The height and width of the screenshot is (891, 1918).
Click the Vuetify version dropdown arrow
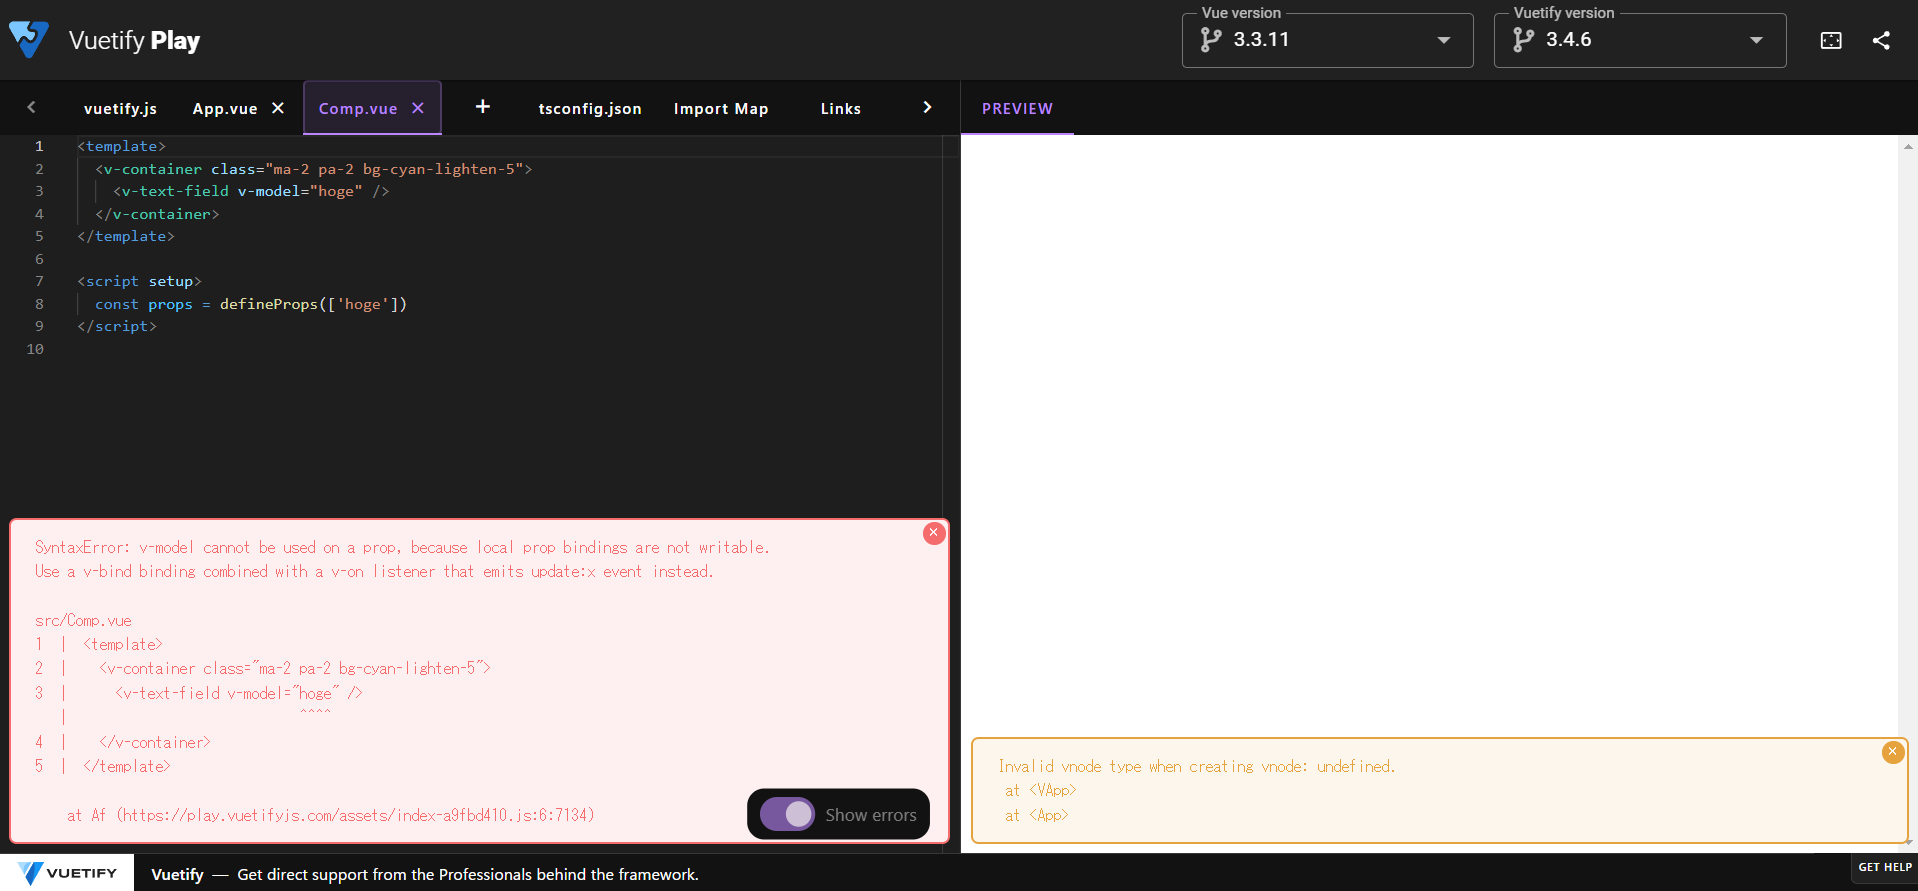tap(1756, 40)
